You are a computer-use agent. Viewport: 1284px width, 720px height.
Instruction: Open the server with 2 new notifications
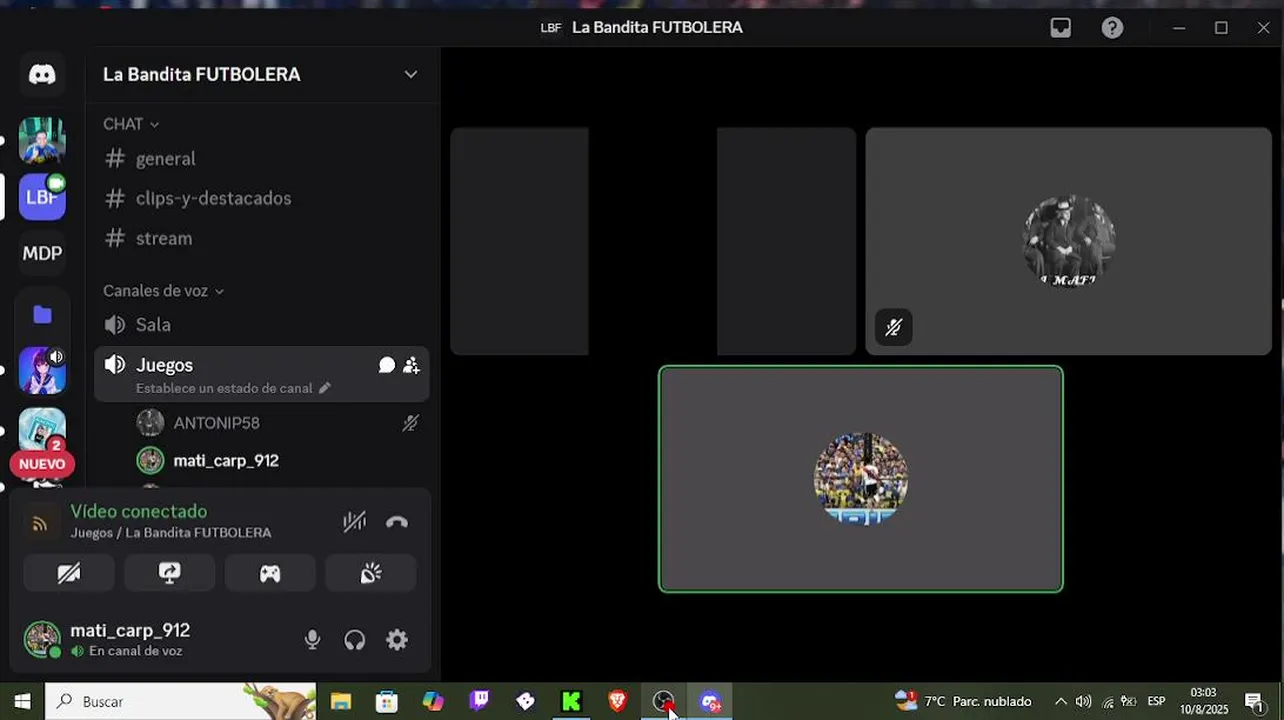click(42, 430)
